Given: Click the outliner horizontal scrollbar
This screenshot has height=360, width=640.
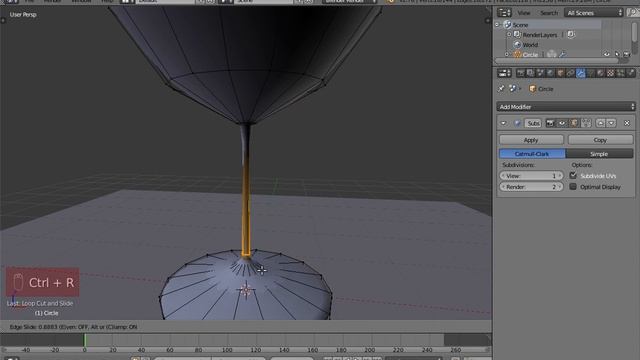Looking at the screenshot, I should click(x=557, y=60).
